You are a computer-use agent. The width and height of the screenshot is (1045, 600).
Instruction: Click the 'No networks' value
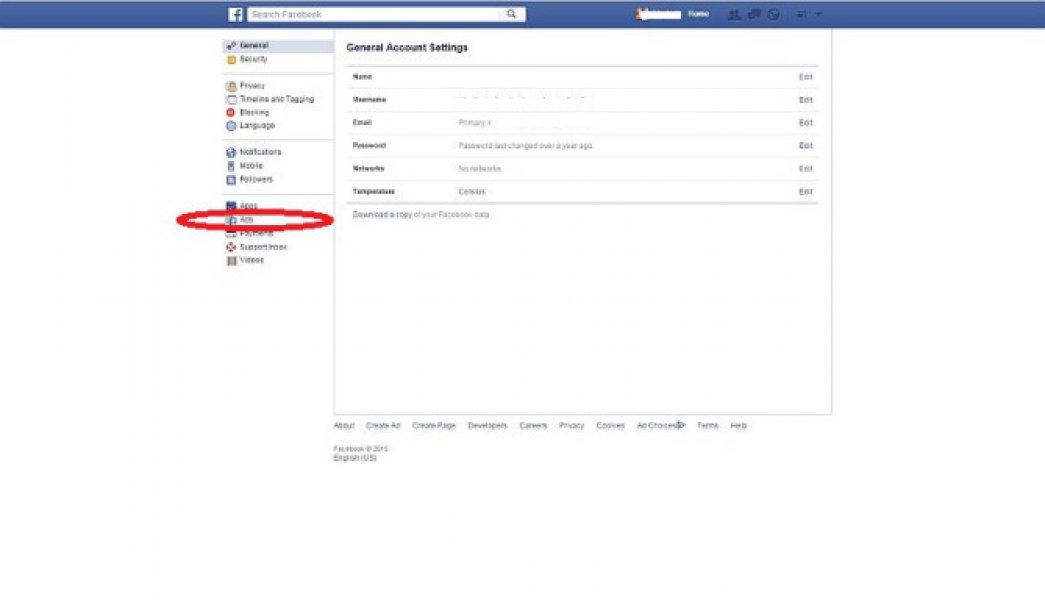tap(480, 169)
